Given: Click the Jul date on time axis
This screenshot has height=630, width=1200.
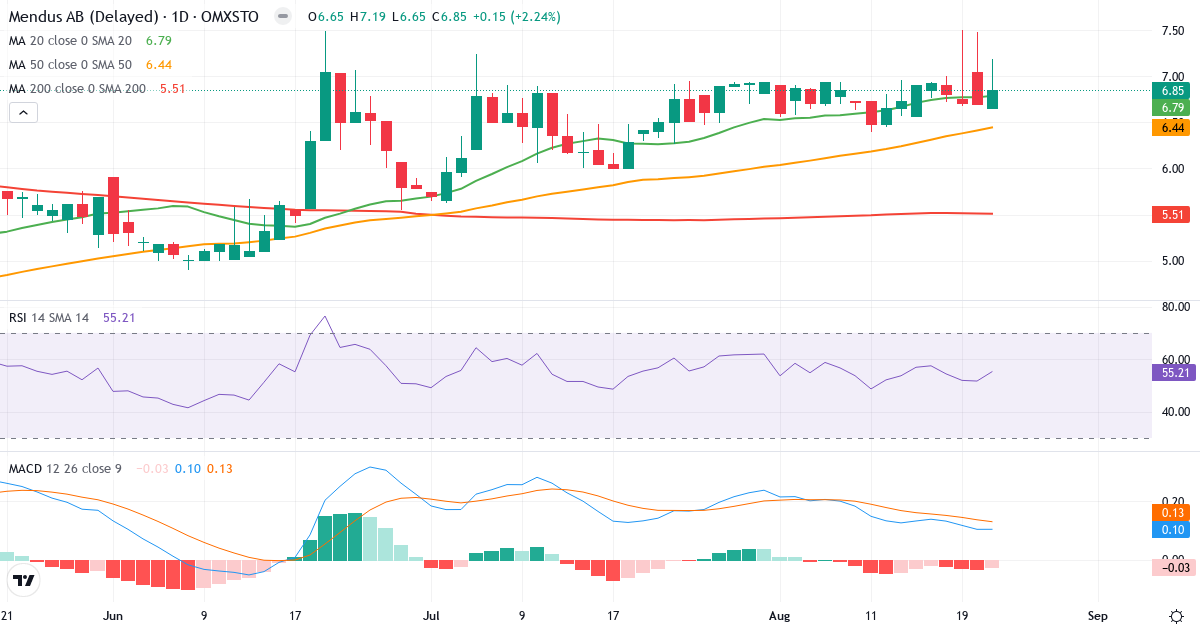Looking at the screenshot, I should pyautogui.click(x=432, y=616).
